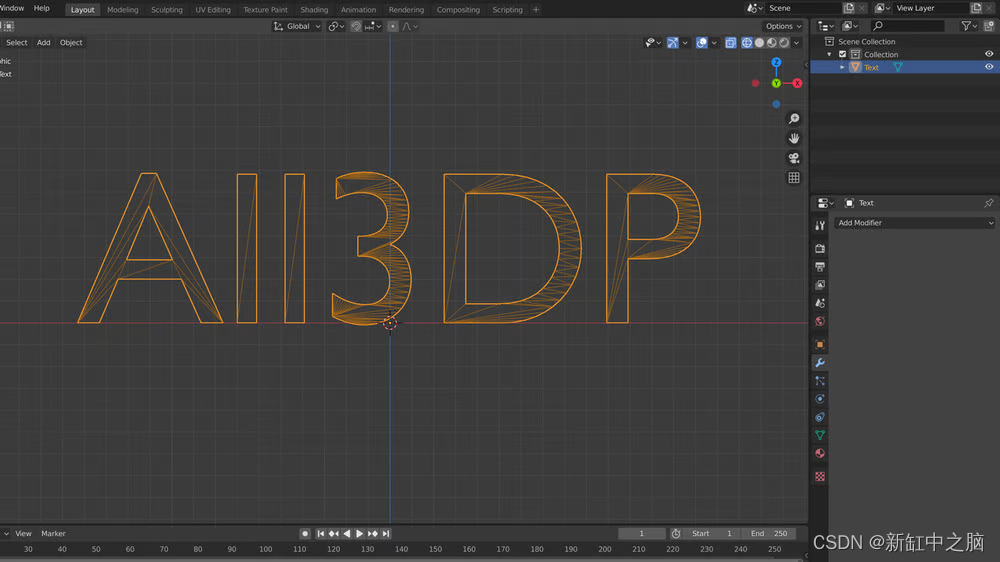Open the properties editor type dropdown
1000x562 pixels.
click(826, 203)
